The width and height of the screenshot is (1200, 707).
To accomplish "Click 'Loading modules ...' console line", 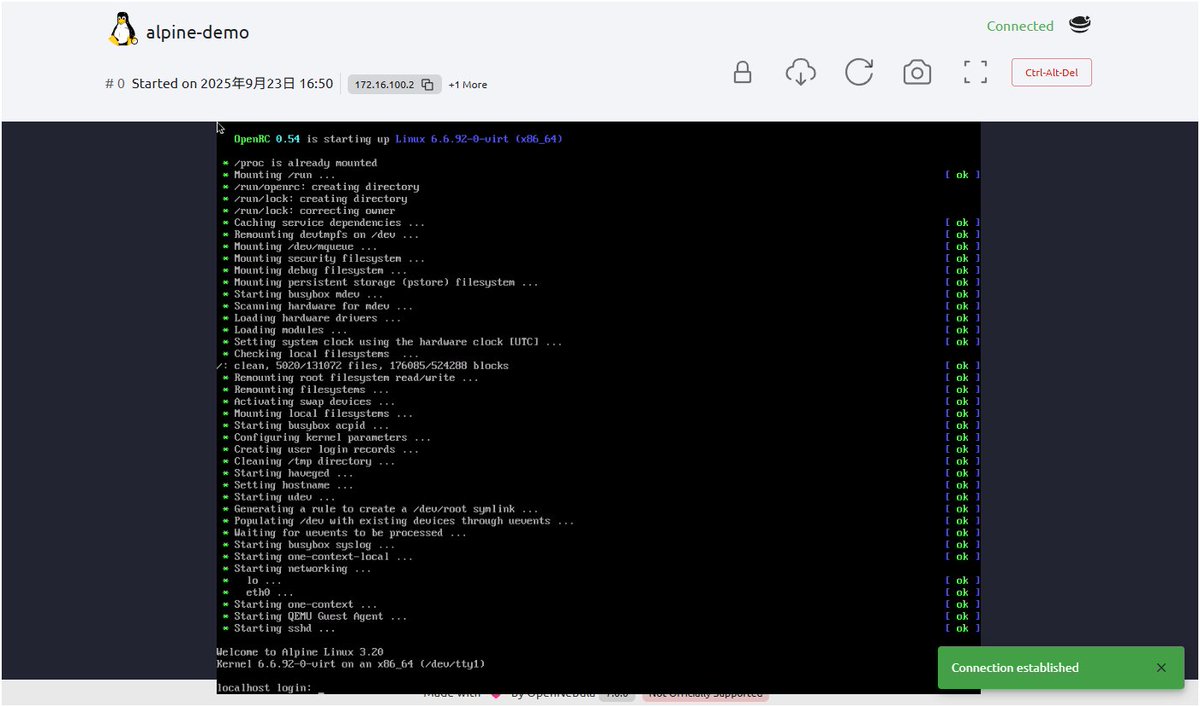I will 290,330.
